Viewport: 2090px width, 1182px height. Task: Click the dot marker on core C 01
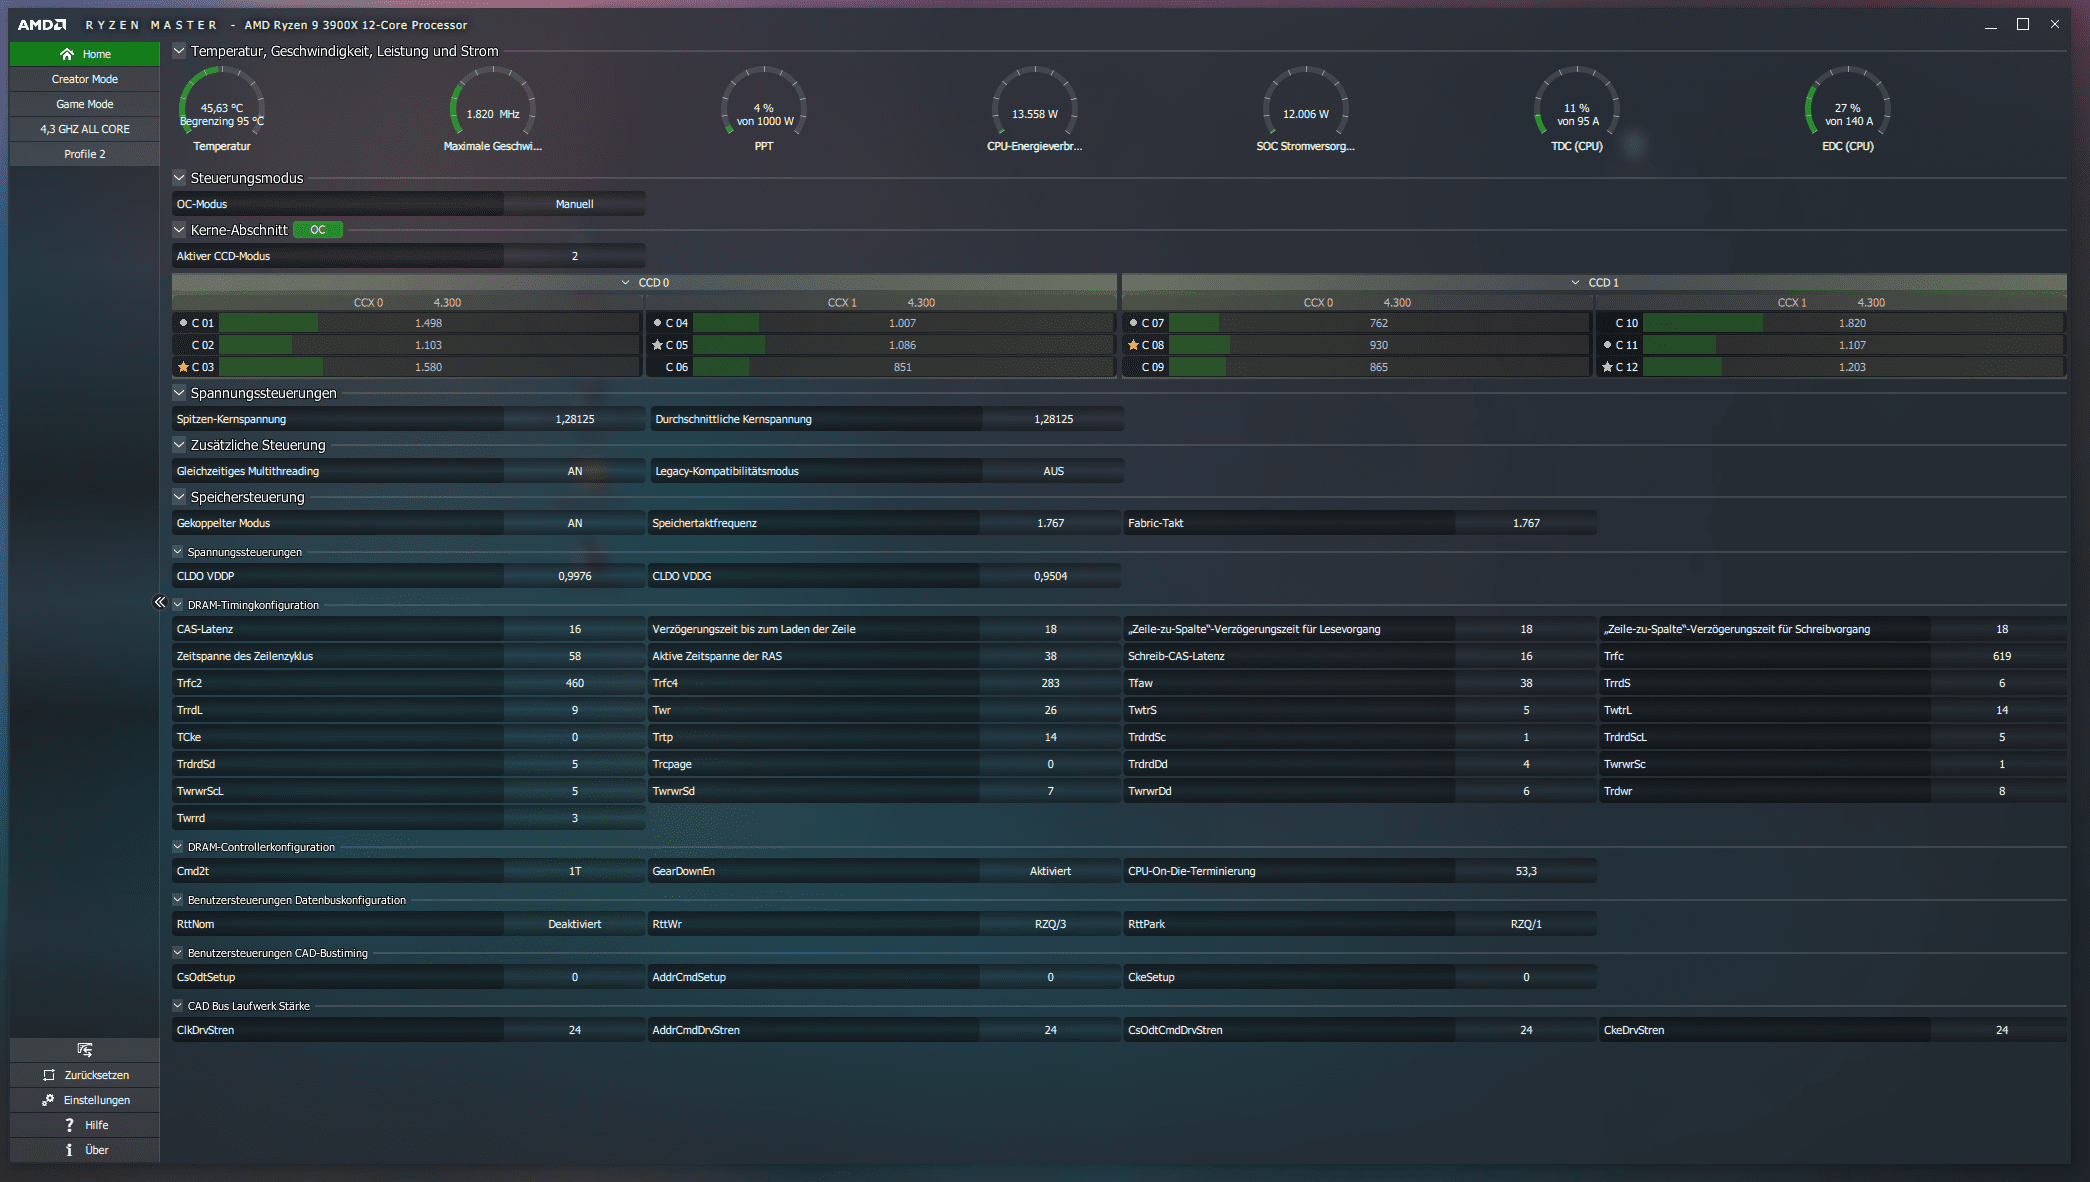[x=183, y=323]
